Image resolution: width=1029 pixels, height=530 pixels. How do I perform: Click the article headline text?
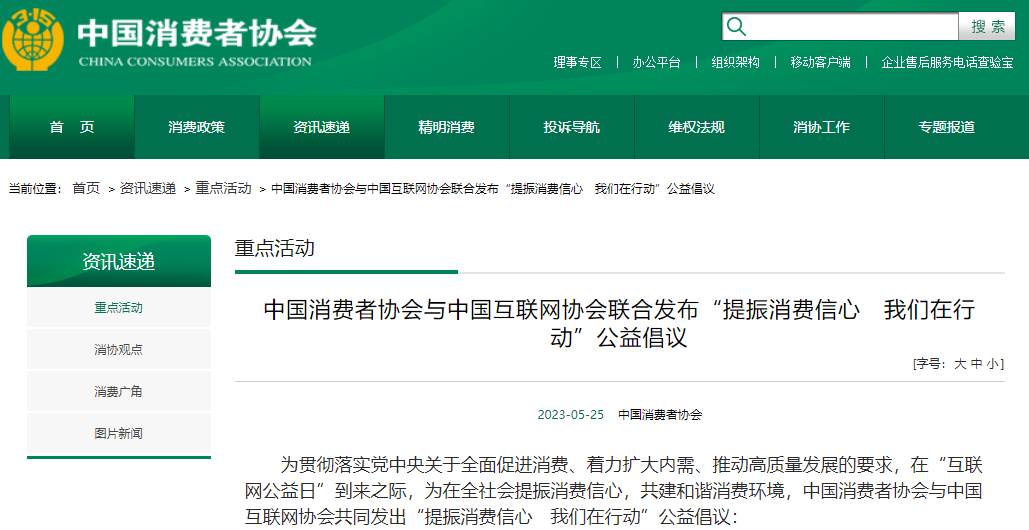point(620,323)
